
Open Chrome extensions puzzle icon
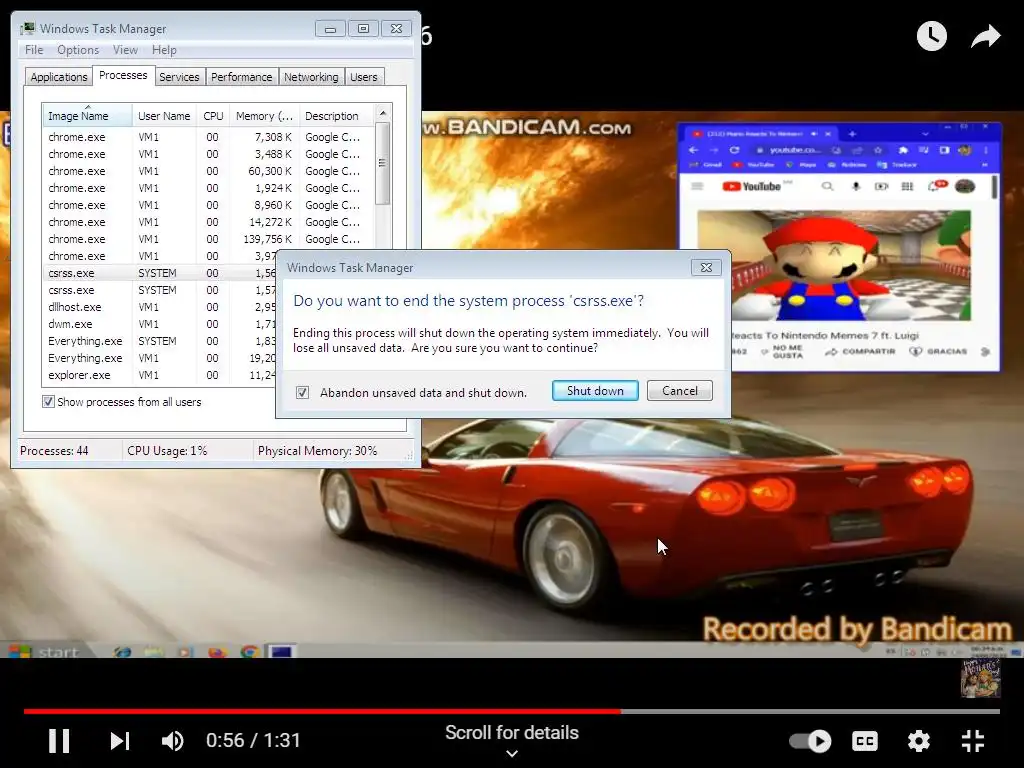point(903,150)
